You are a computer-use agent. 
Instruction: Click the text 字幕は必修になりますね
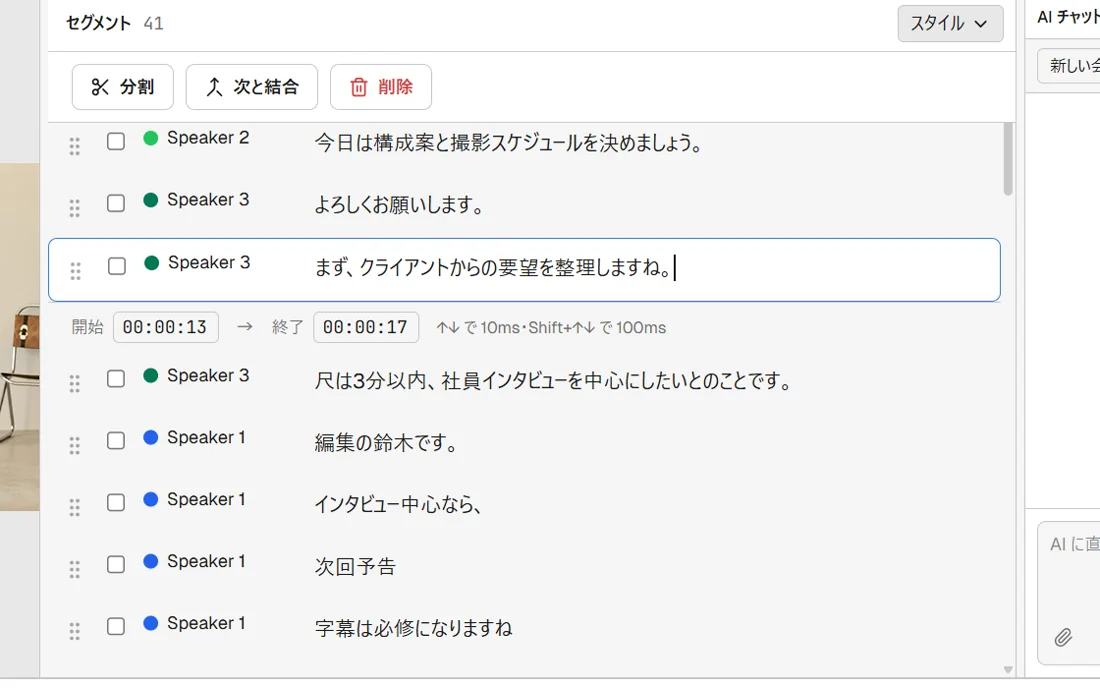click(413, 628)
